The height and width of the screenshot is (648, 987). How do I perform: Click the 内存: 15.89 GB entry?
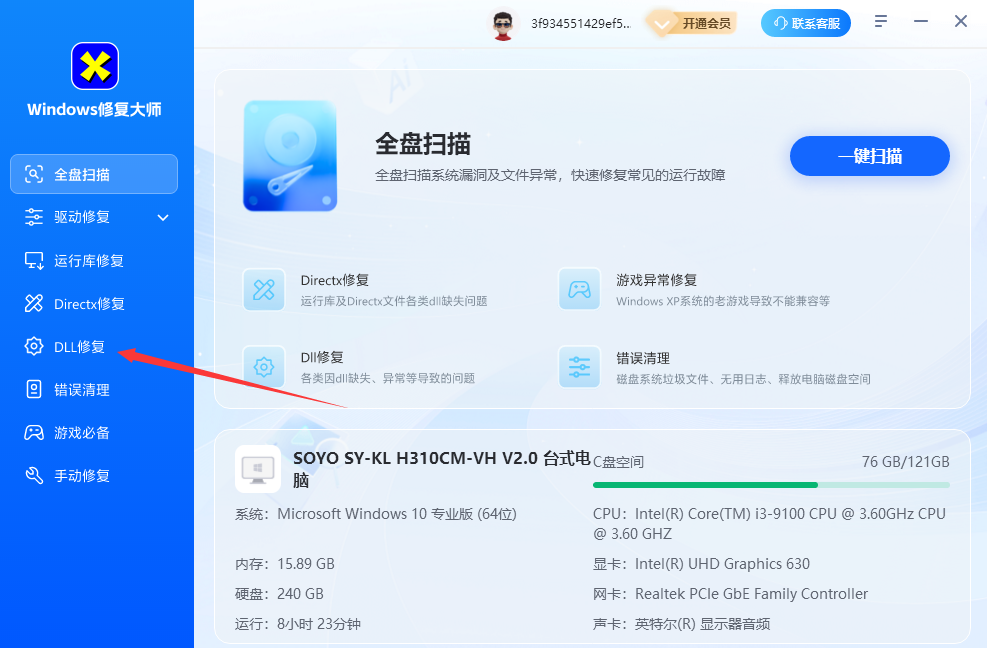[285, 564]
